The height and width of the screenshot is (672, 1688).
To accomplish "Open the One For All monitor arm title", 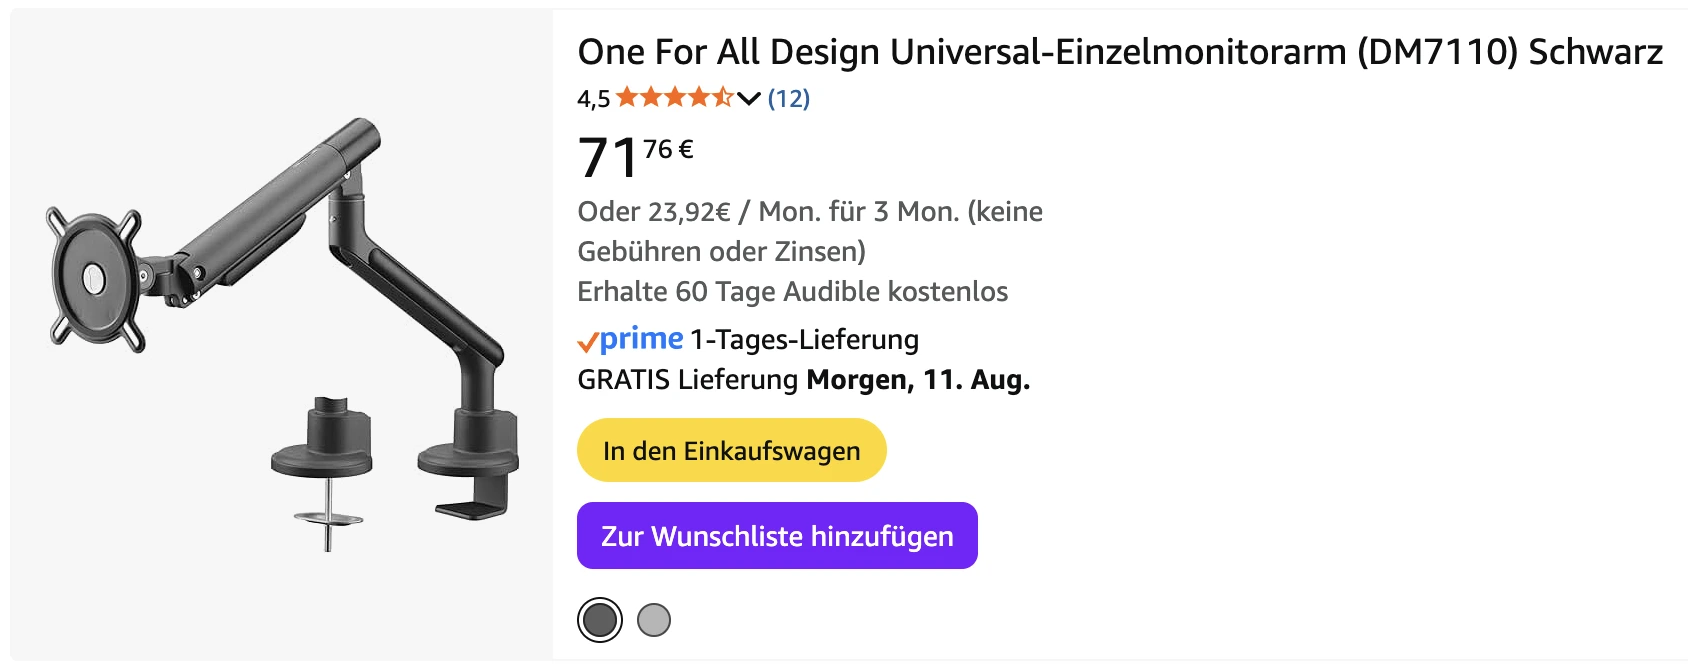I will tap(1120, 52).
